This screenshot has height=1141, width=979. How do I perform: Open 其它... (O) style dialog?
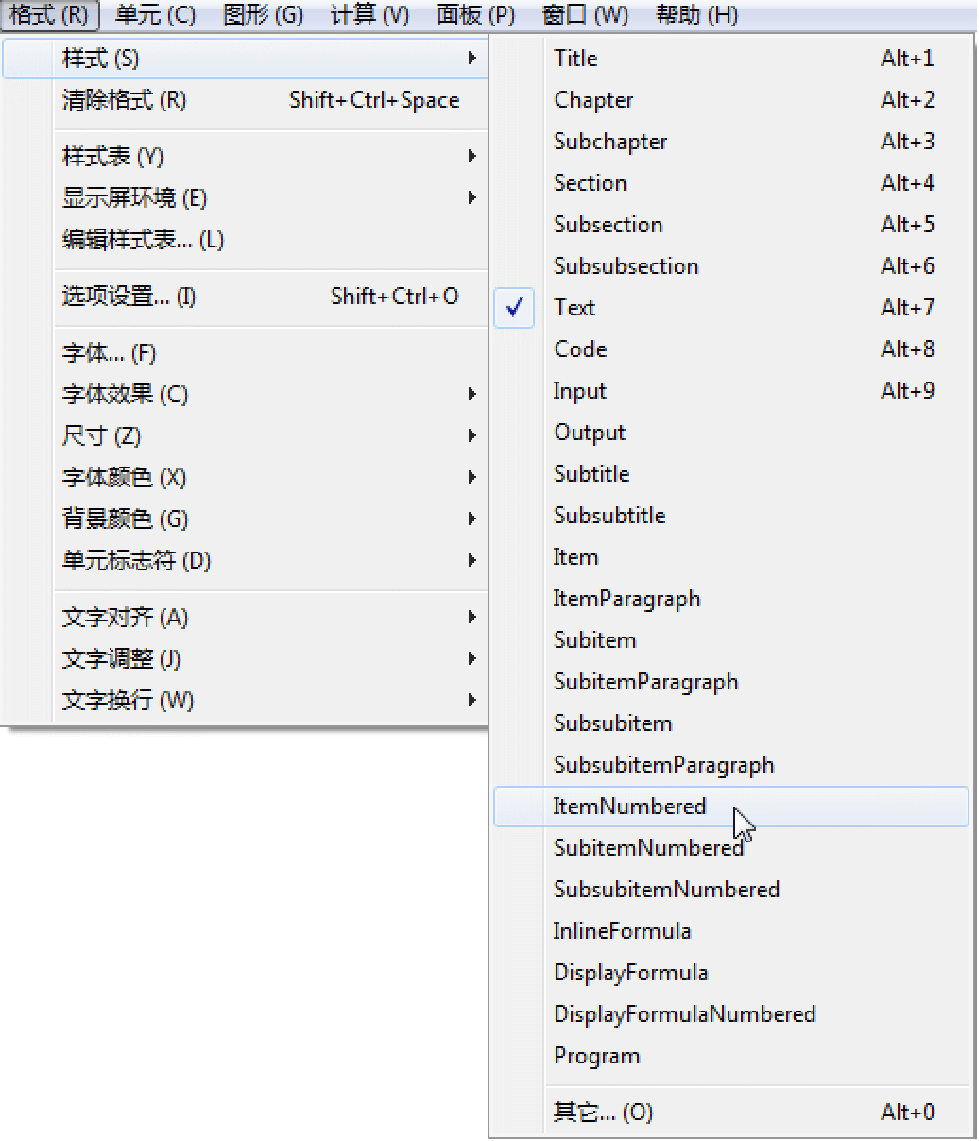731,1112
